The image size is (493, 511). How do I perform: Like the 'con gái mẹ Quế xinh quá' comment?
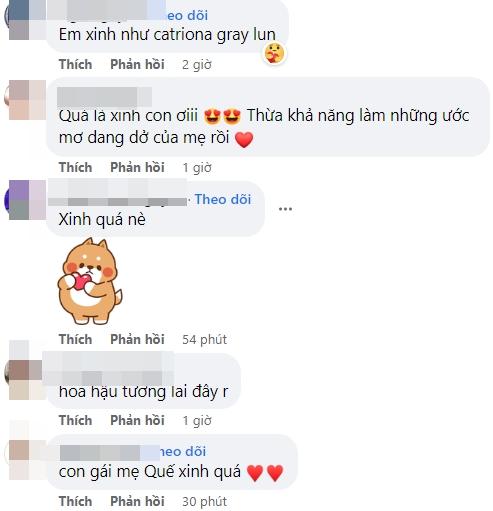pyautogui.click(x=75, y=501)
